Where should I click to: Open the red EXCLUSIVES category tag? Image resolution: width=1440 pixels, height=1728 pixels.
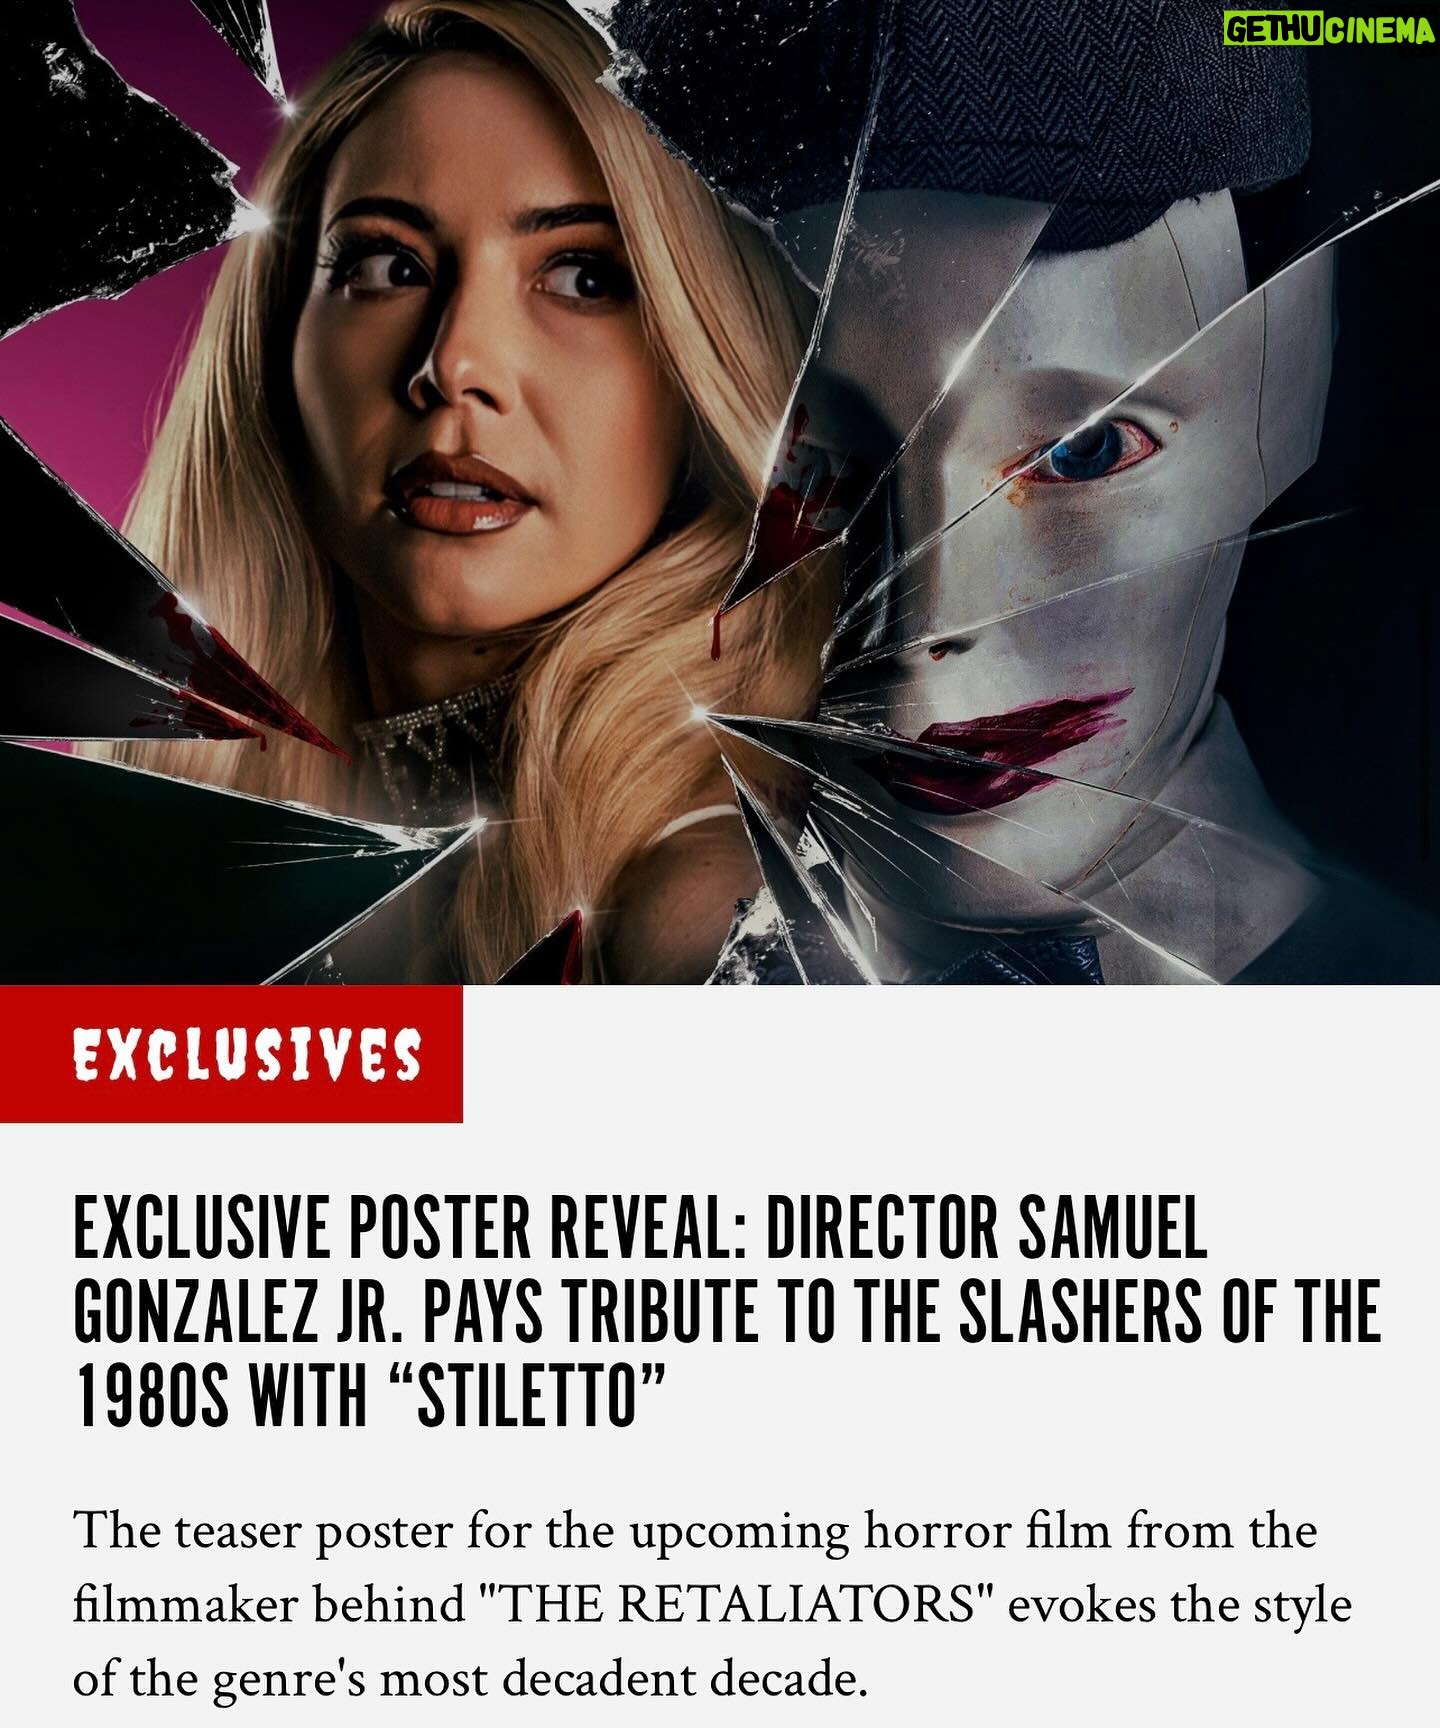(x=231, y=1053)
